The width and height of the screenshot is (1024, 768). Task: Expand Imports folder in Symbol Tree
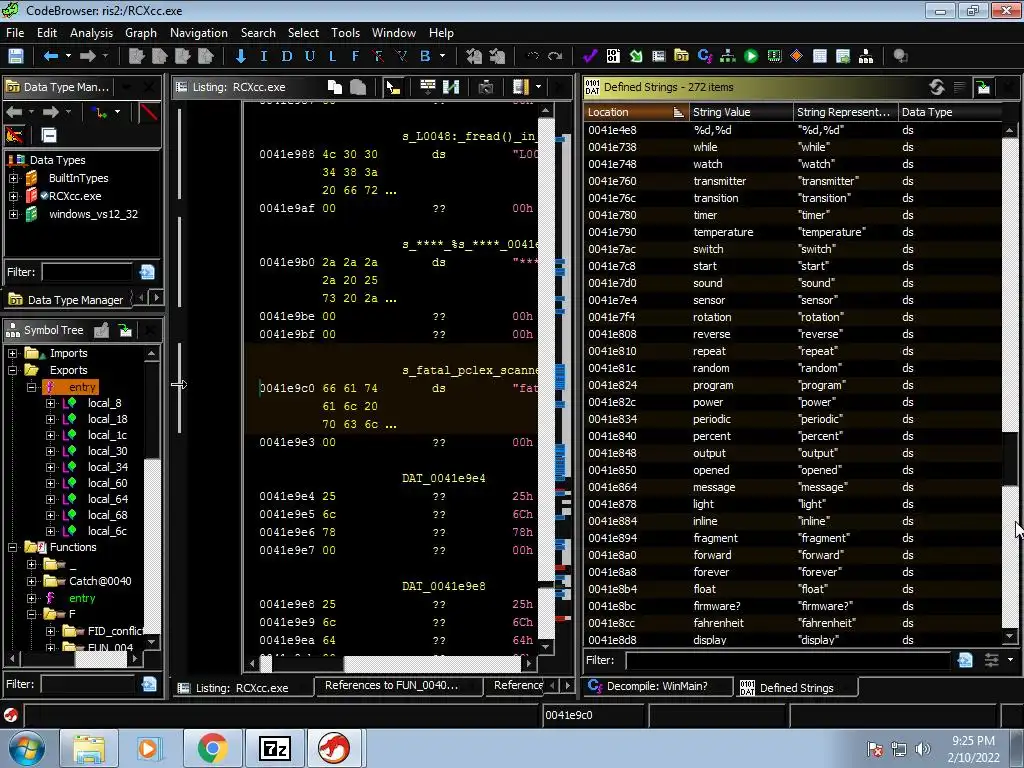12,353
